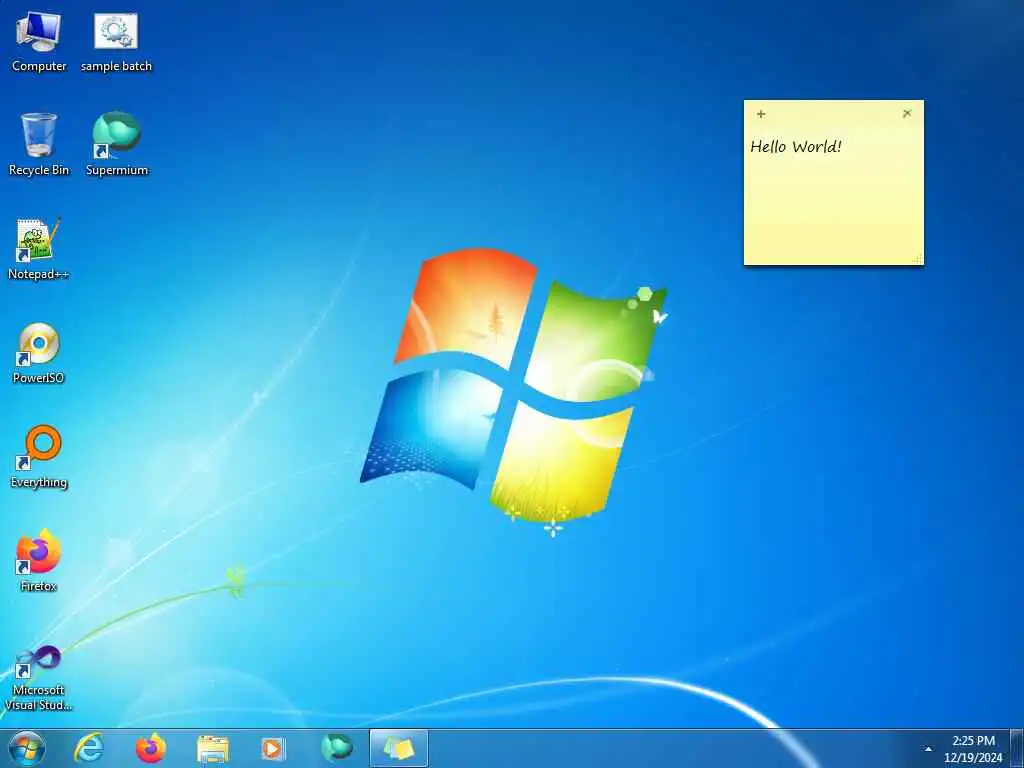Open the Windows Start menu orb

pos(27,748)
